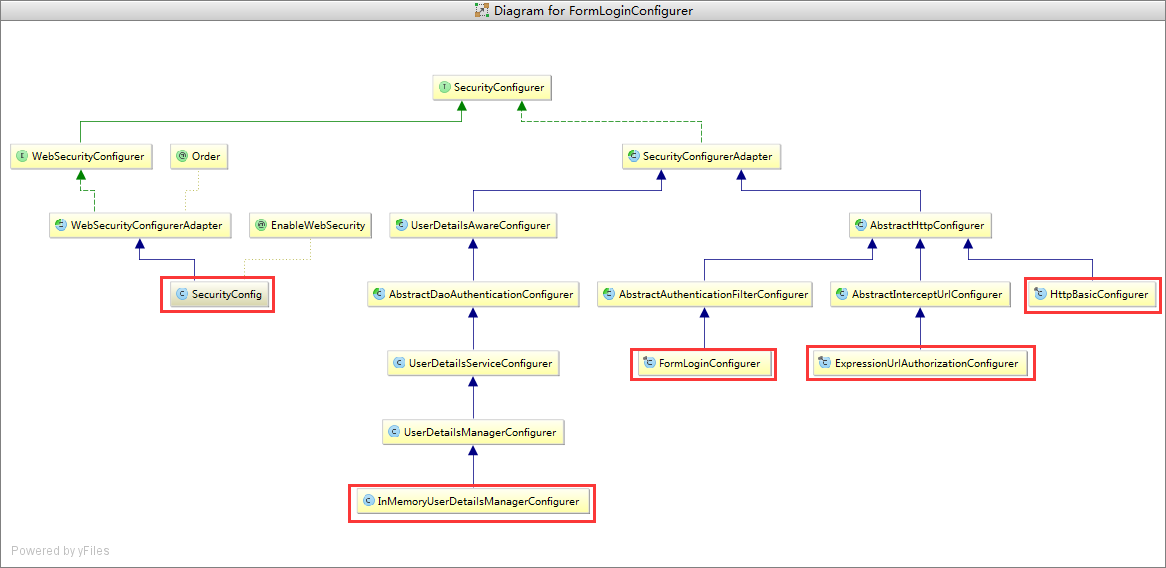Viewport: 1166px width, 568px height.
Task: Click the class icon of UserDetailsServiceConfigurer
Action: click(399, 364)
